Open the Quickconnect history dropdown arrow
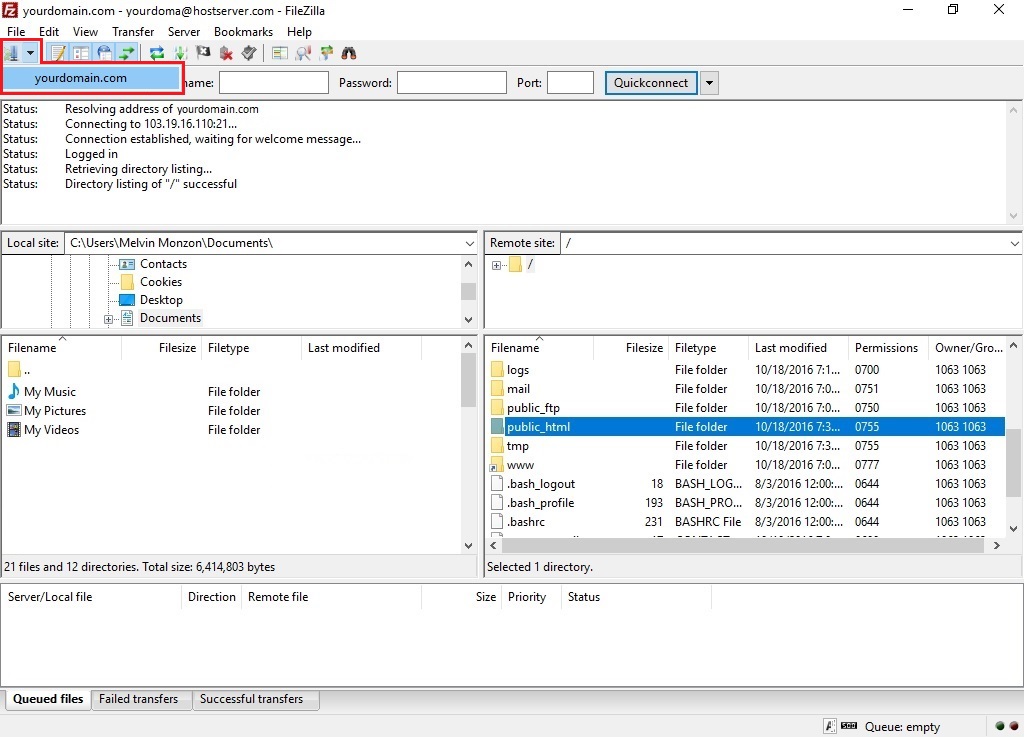The width and height of the screenshot is (1025, 737). [709, 83]
